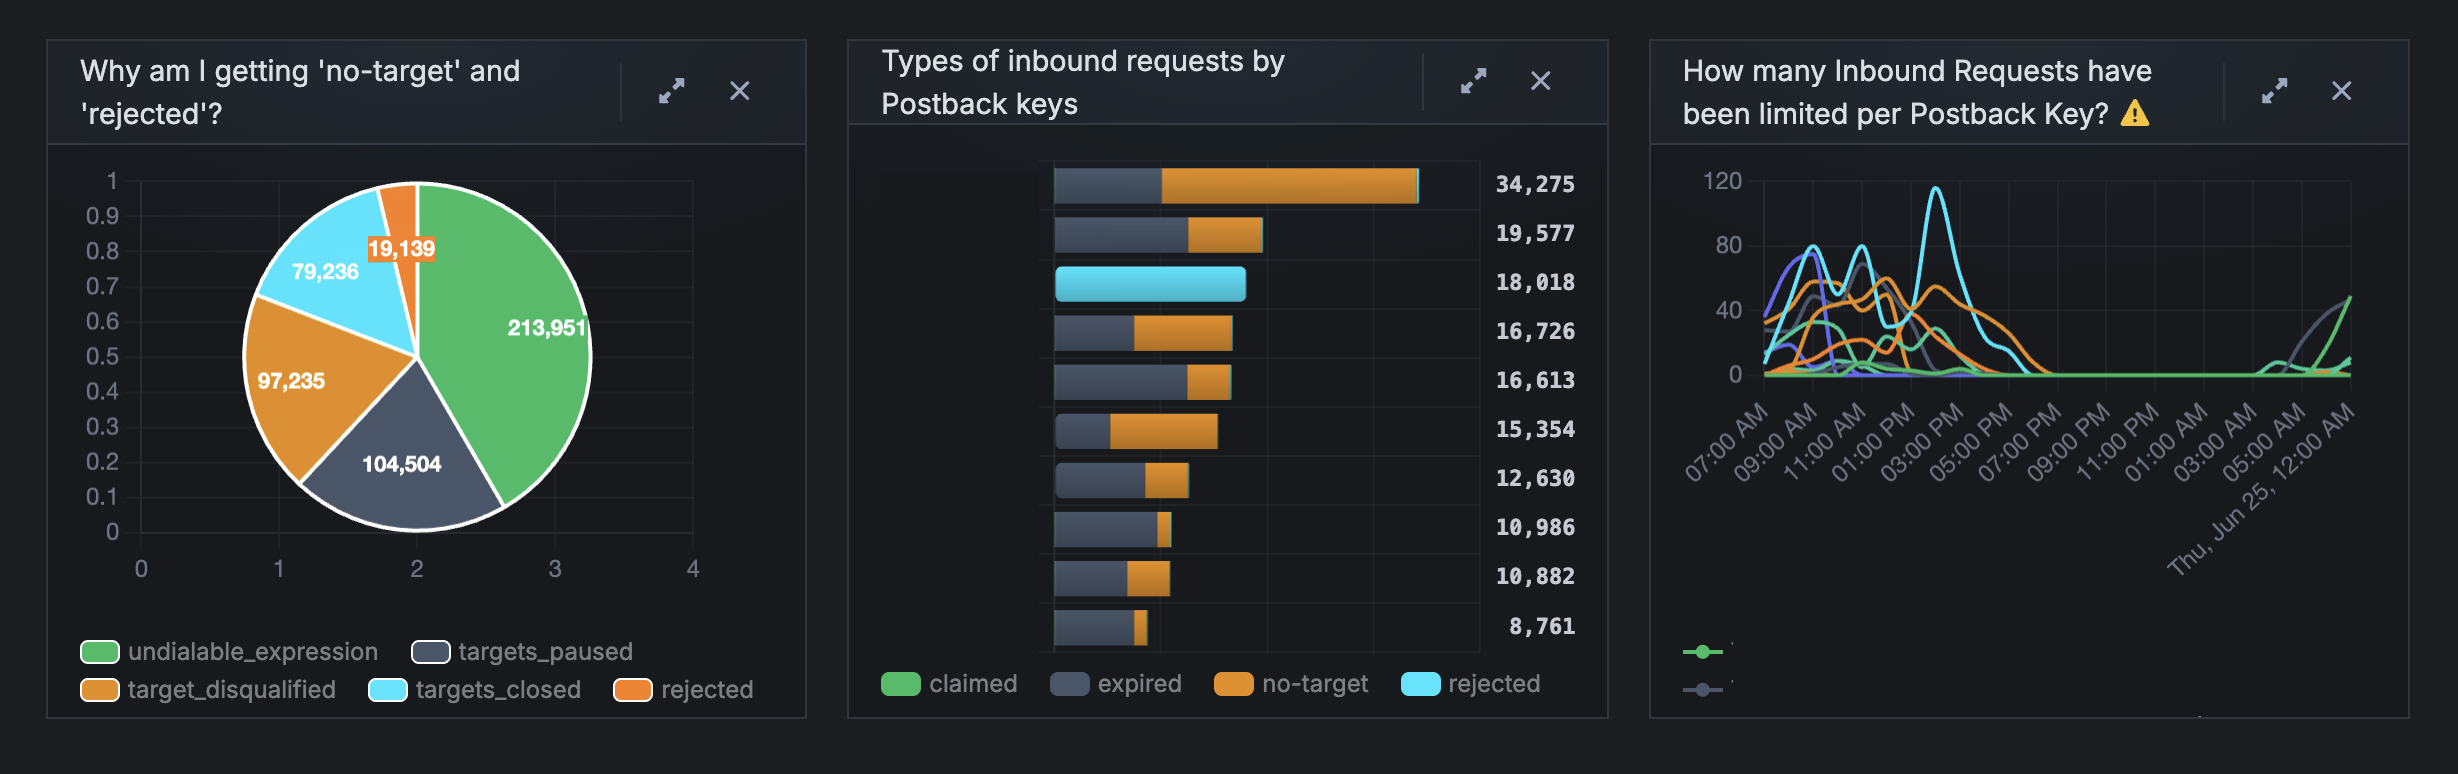Select the cyan rejected bar for 18,018
Image resolution: width=2458 pixels, height=774 pixels.
point(1151,284)
